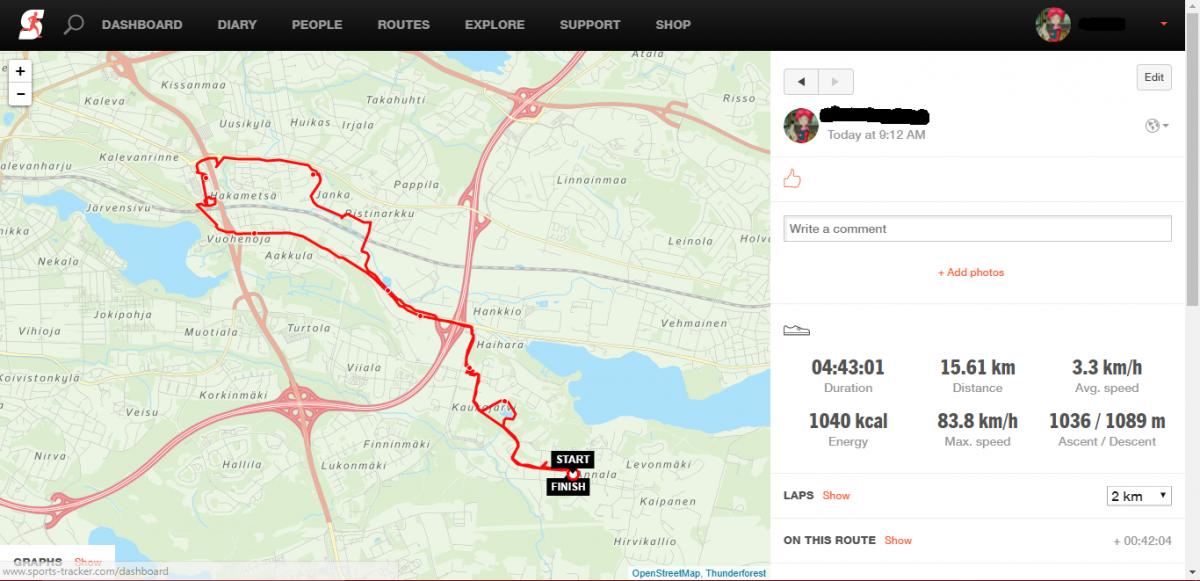Screen dimensions: 1200x581
Task: Open the lap distance 2 km dropdown
Action: [x=1138, y=496]
